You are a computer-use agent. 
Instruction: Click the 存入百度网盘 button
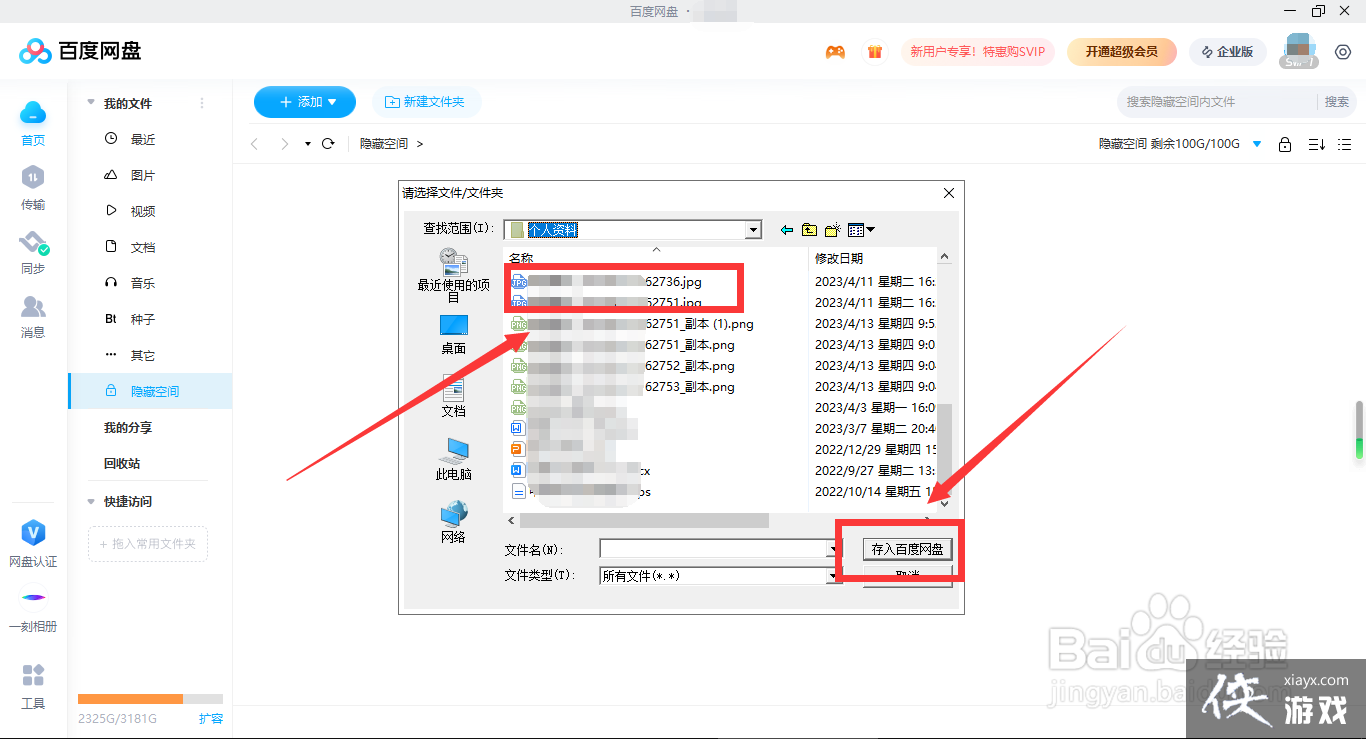pyautogui.click(x=907, y=549)
